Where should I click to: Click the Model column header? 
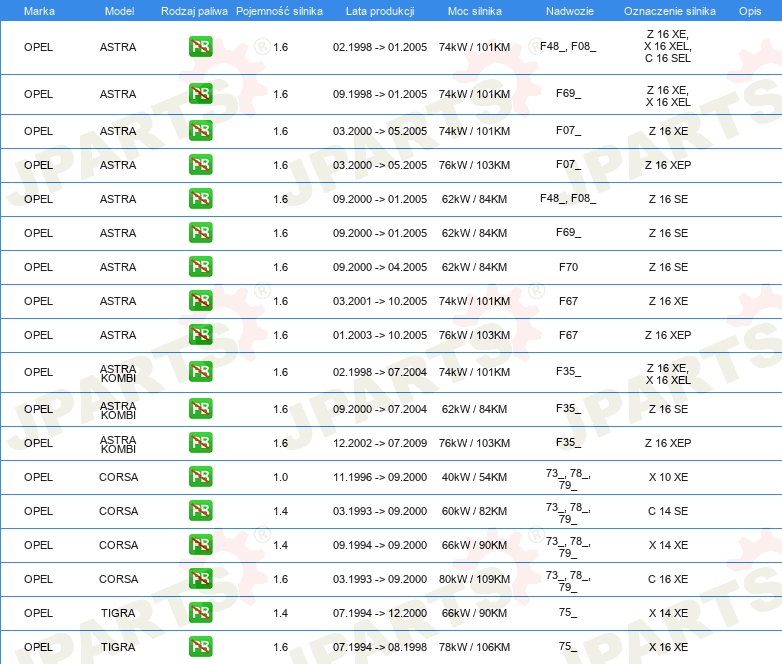point(119,10)
